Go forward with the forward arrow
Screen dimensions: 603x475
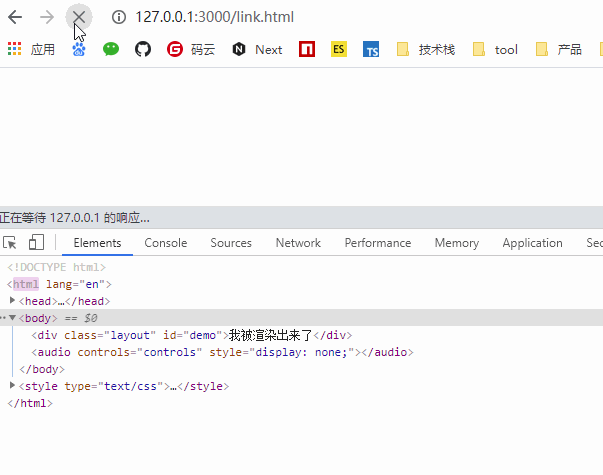(47, 17)
